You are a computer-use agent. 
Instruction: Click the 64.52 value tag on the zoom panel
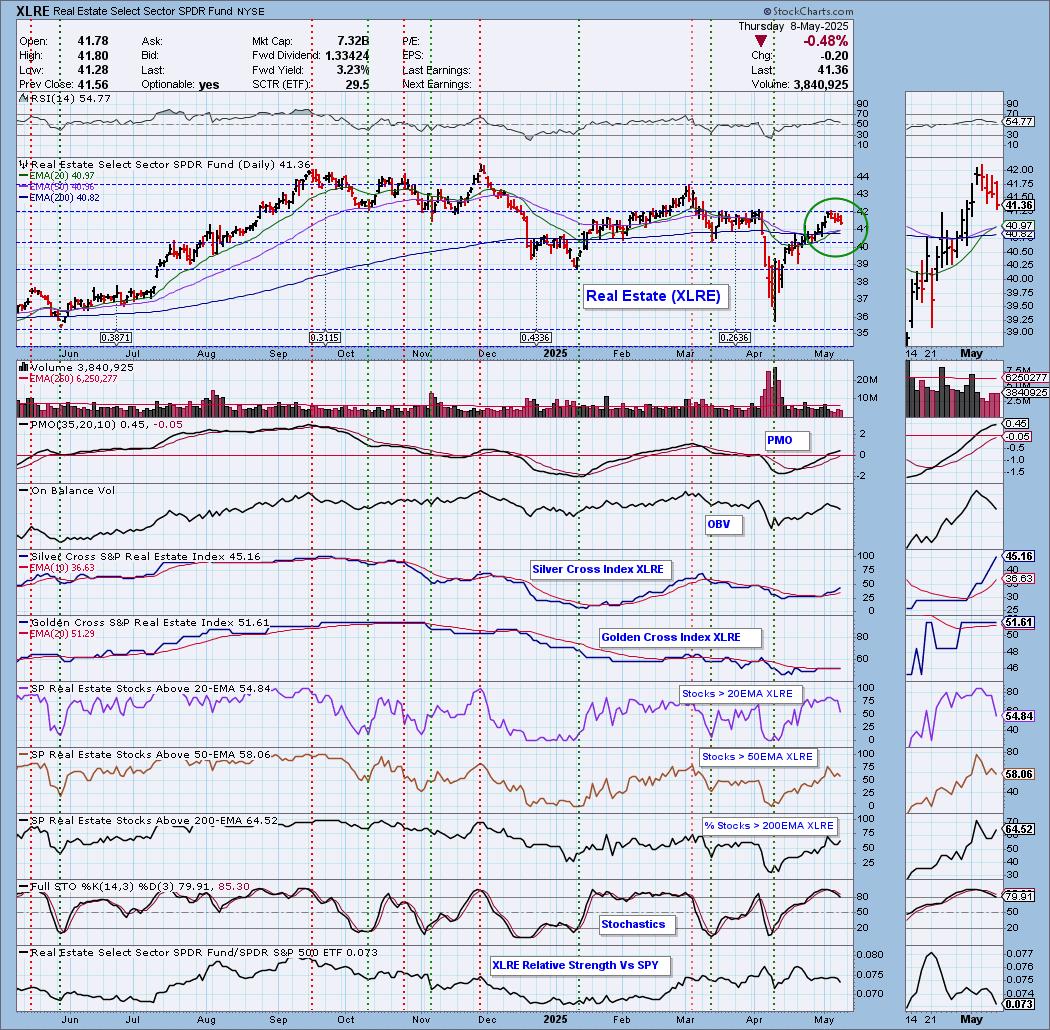point(1018,830)
